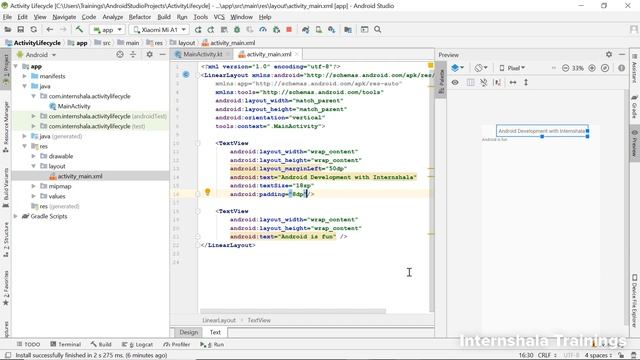Click the horizontal scrollbar in code editor
Image resolution: width=640 pixels, height=360 pixels.
(293, 311)
